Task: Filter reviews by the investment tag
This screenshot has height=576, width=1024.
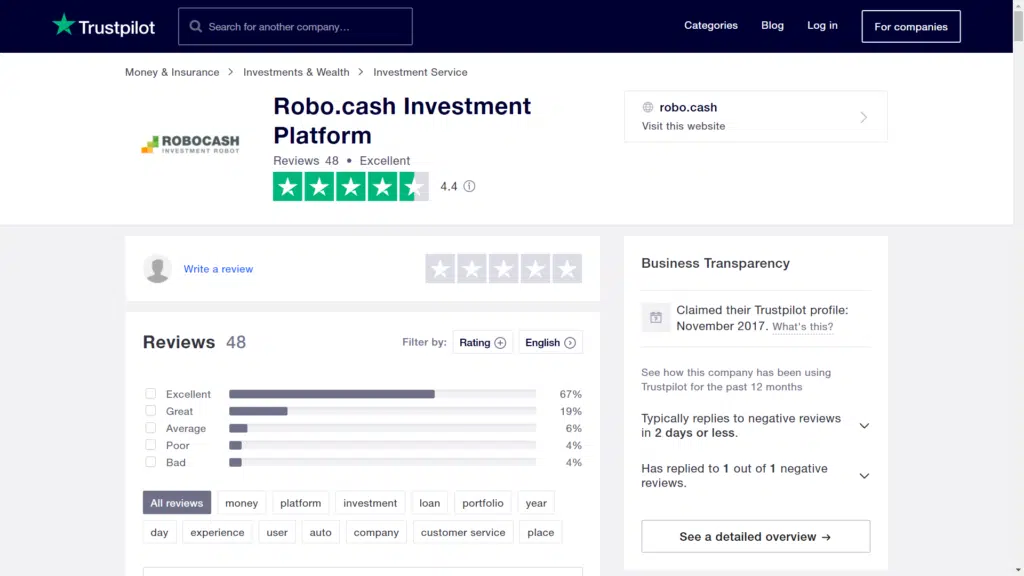Action: point(370,503)
